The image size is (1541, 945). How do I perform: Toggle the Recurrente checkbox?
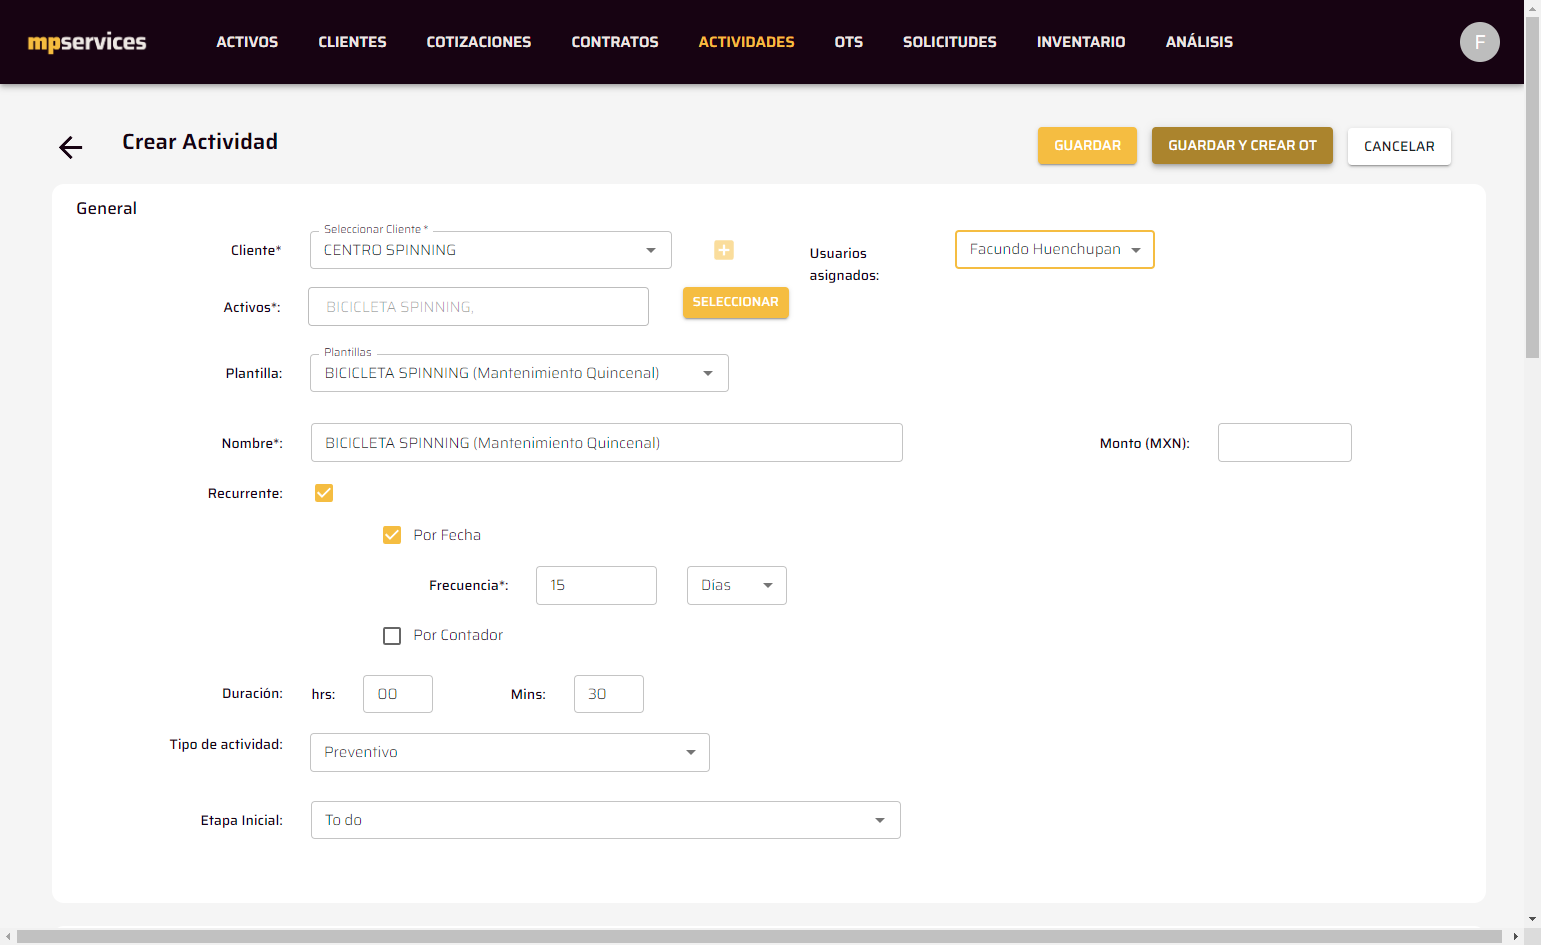[x=324, y=493]
